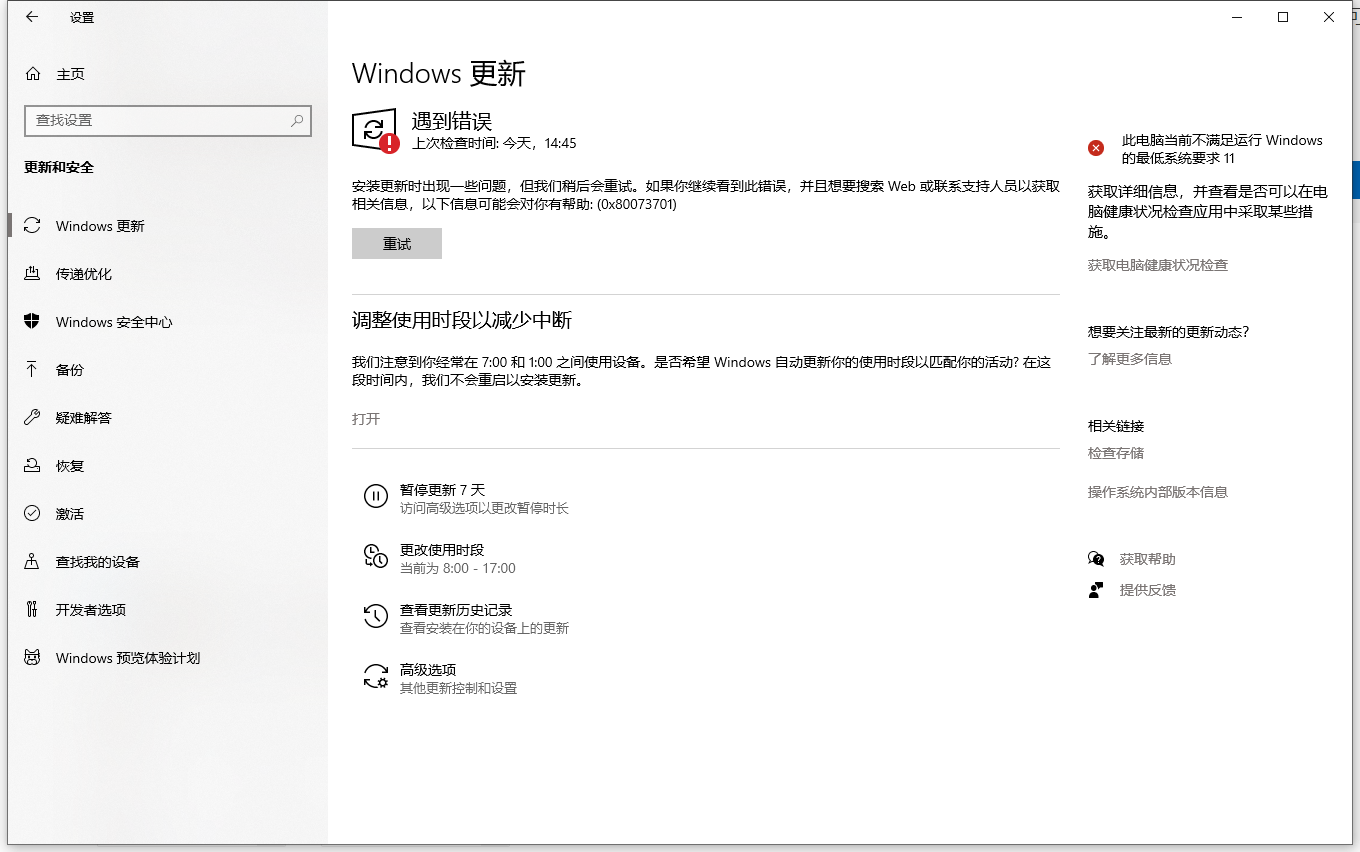Click the 高级选项 advanced options icon
The width and height of the screenshot is (1360, 852).
[376, 677]
